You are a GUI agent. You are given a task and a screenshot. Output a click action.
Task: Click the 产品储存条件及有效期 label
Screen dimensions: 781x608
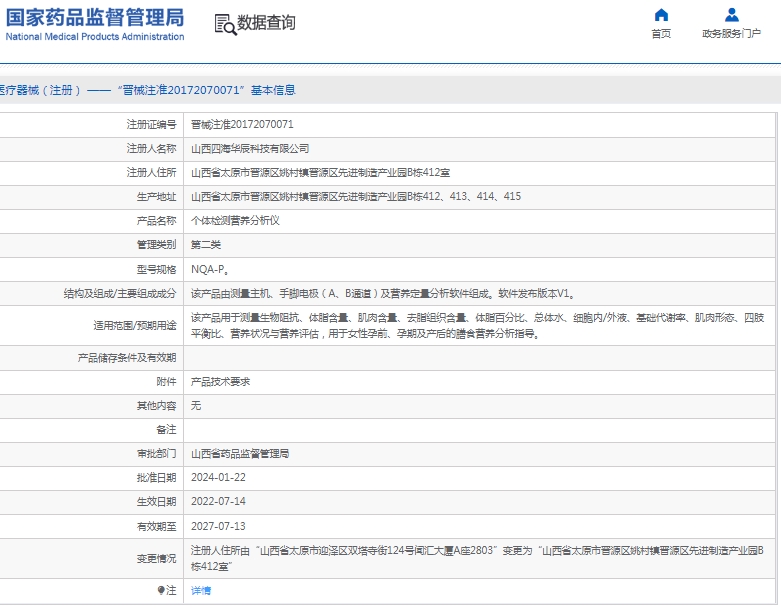[x=127, y=358]
